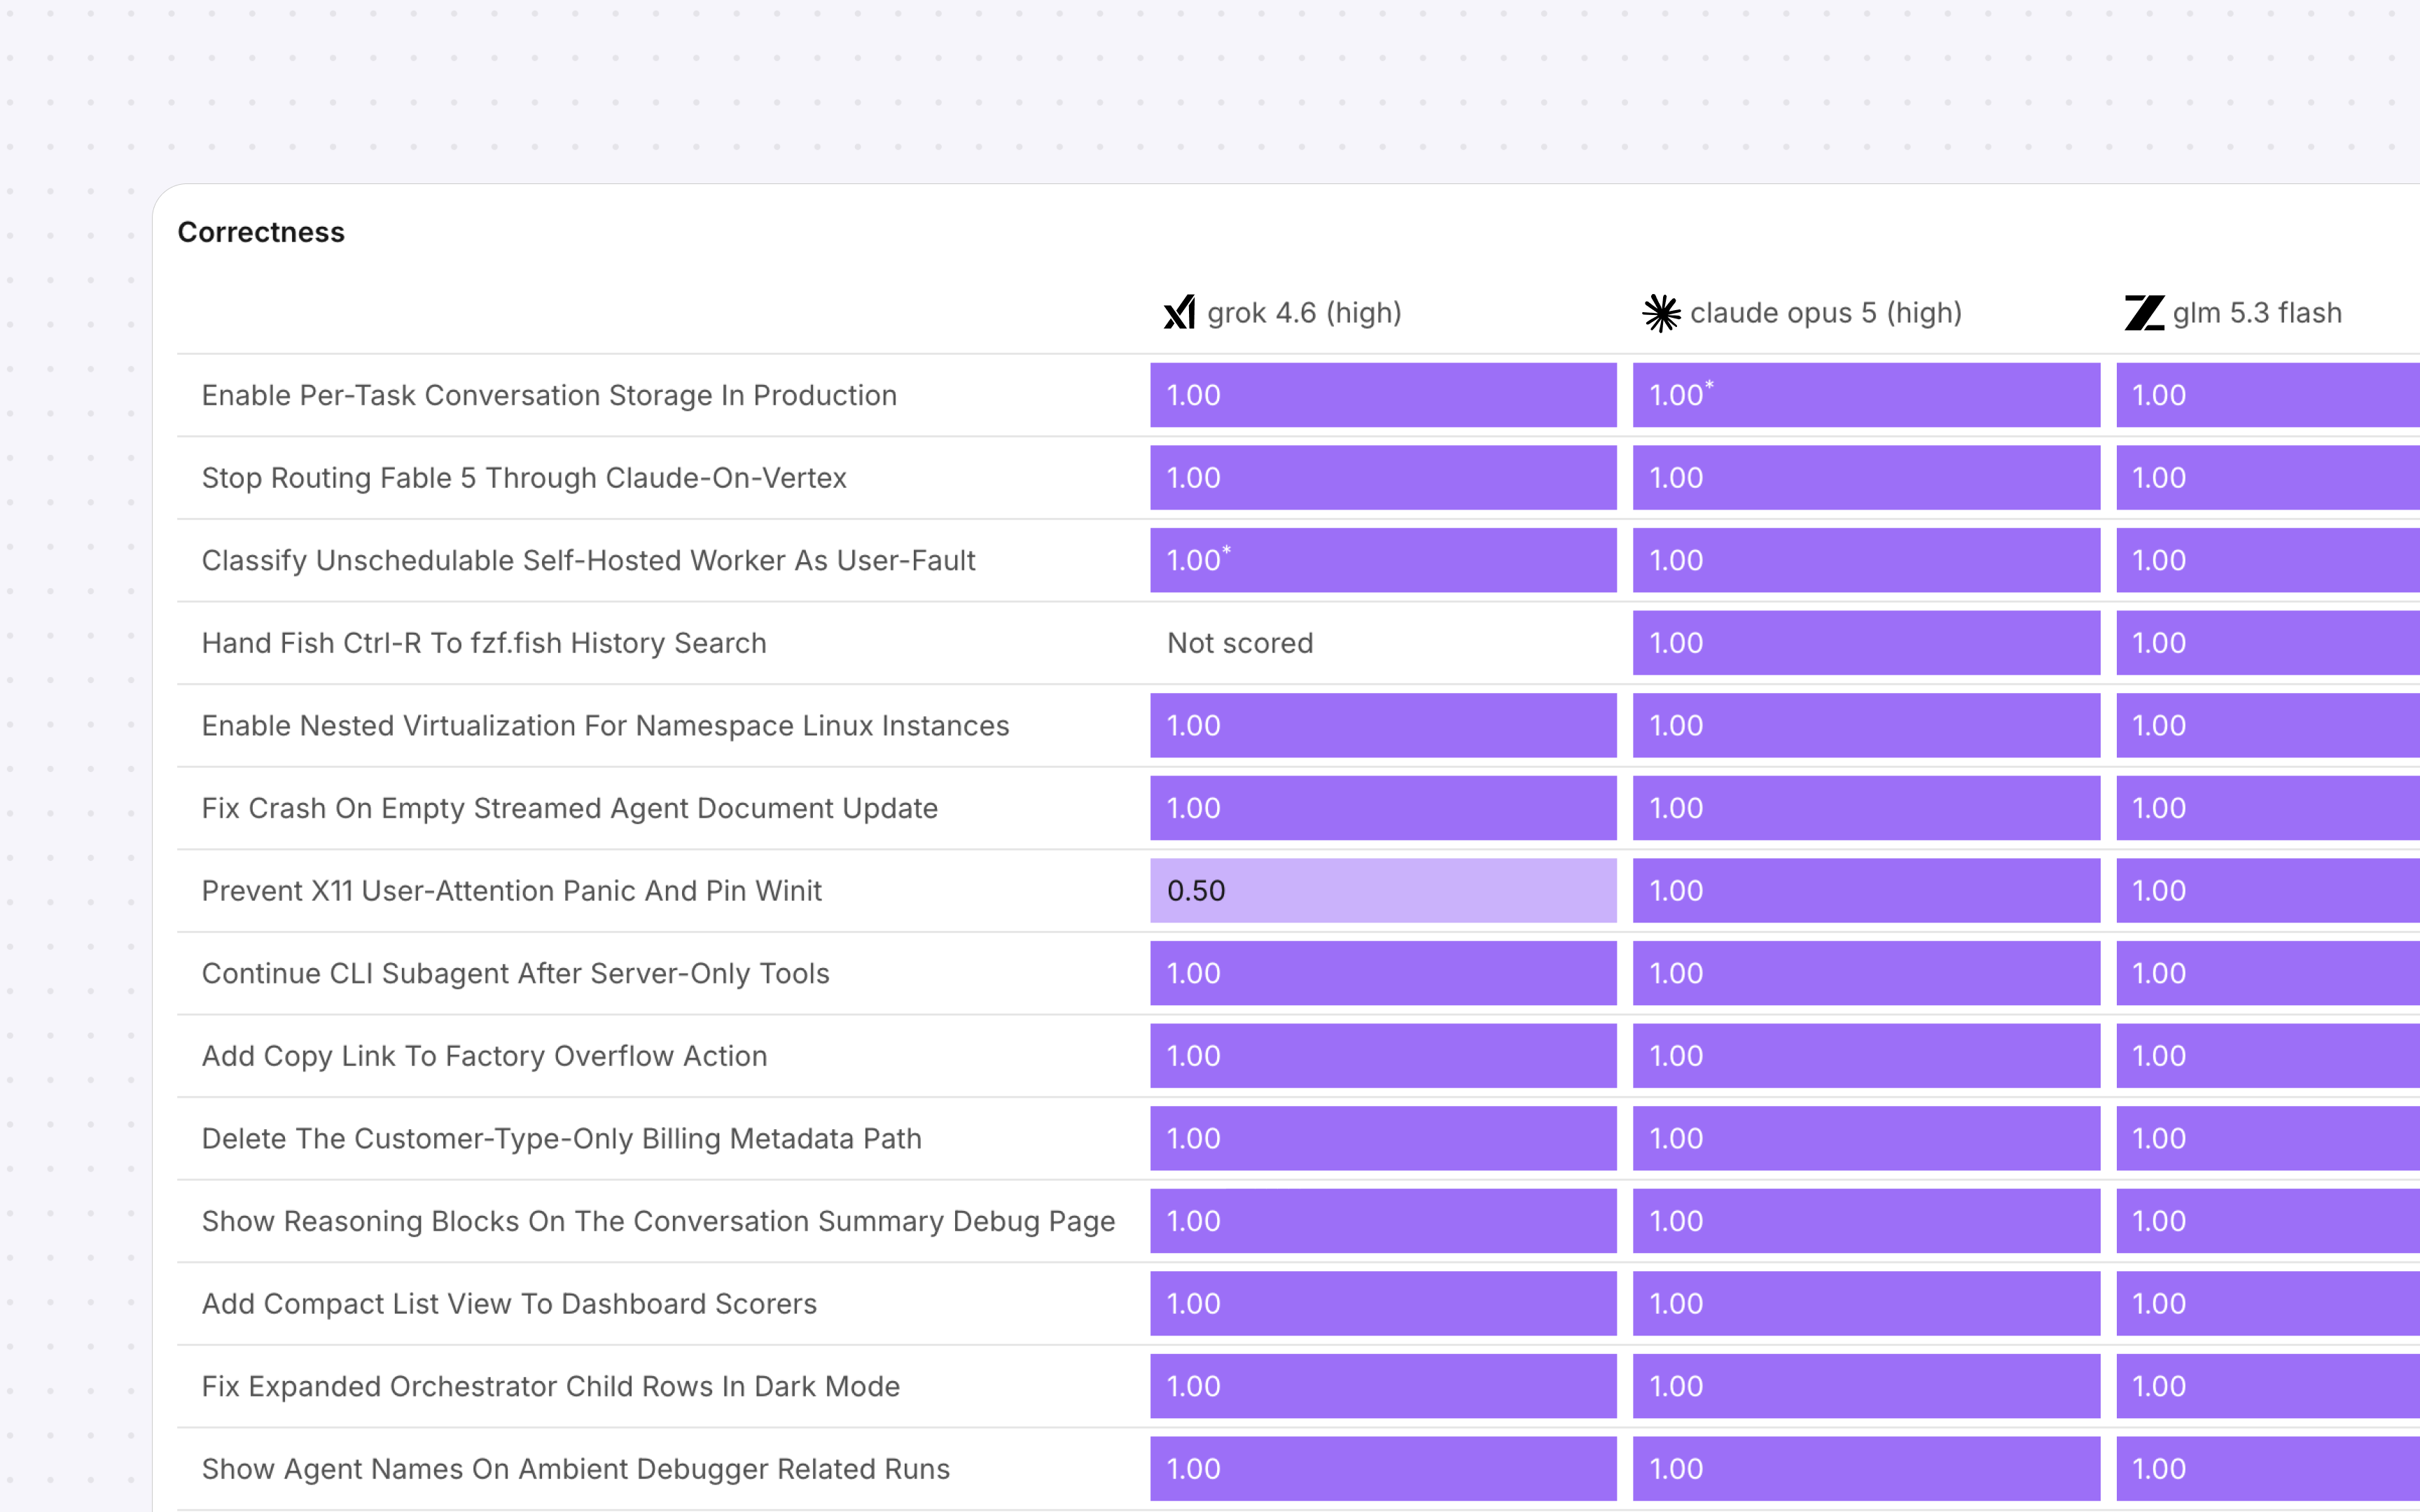Image resolution: width=2420 pixels, height=1512 pixels.
Task: Select glm 5.3 flash score for Stop Routing Fable 5
Action: (x=2268, y=478)
